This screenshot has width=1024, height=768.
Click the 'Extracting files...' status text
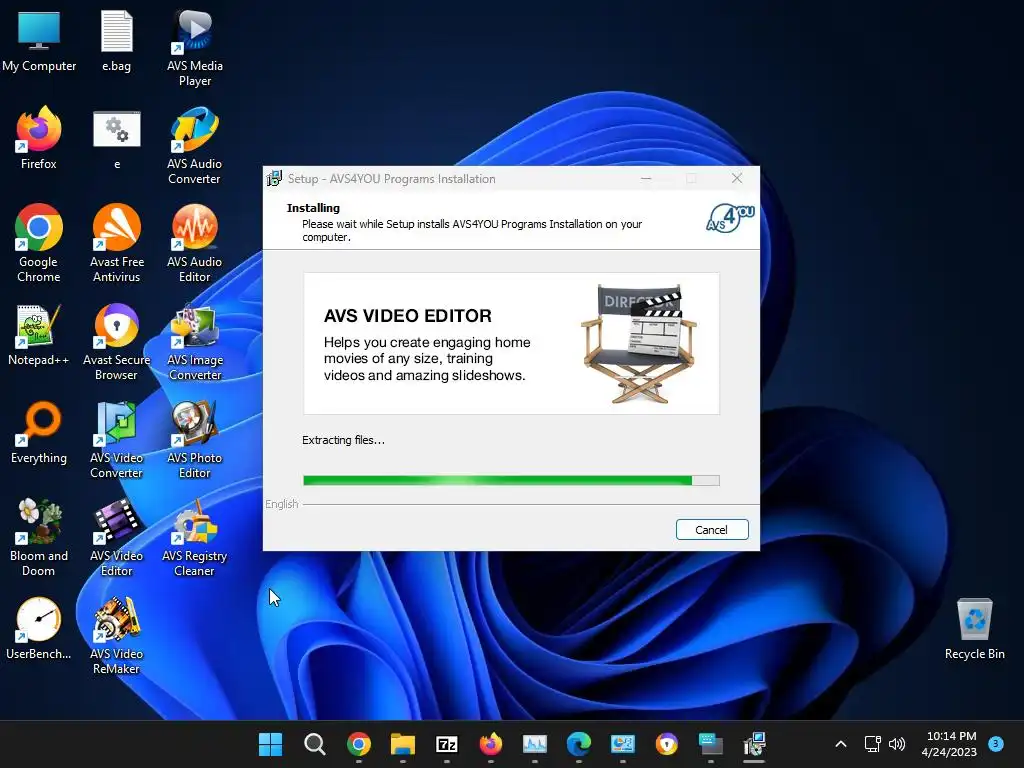(x=343, y=440)
